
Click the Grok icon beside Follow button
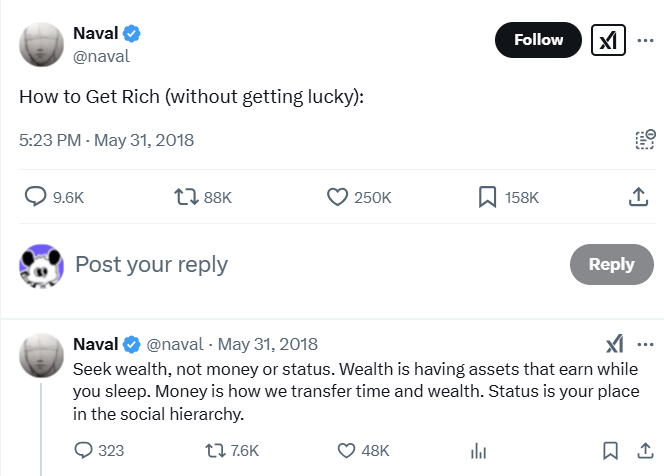pyautogui.click(x=608, y=40)
